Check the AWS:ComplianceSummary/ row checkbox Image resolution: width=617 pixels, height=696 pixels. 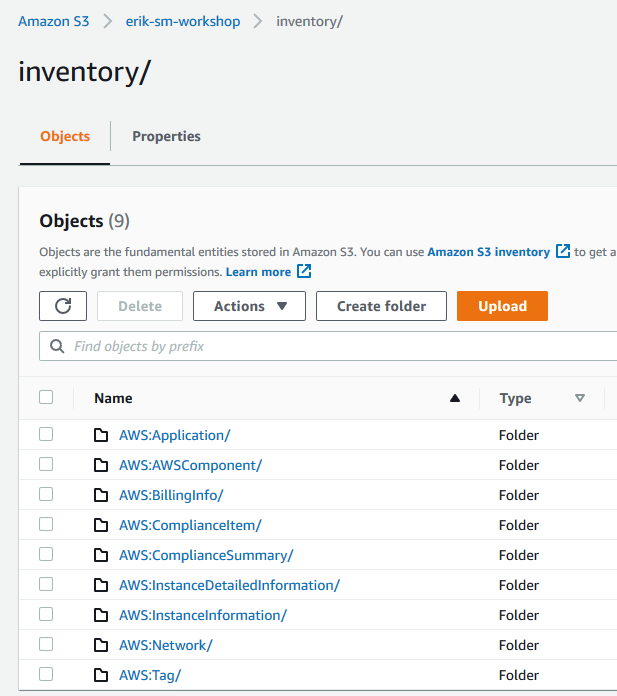46,554
